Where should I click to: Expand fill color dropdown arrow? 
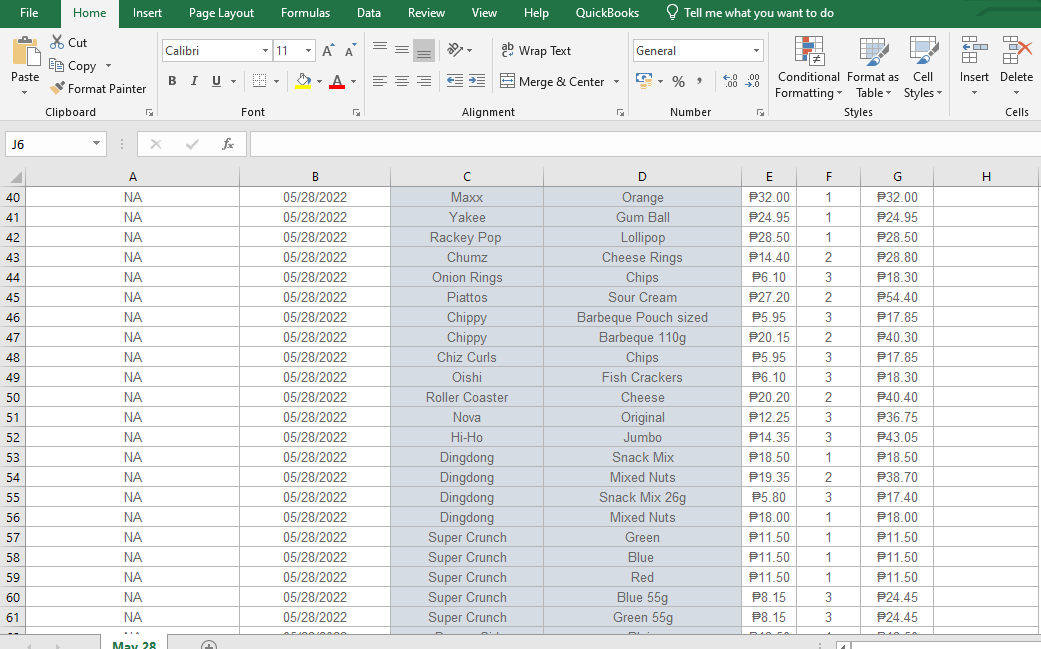tap(319, 82)
